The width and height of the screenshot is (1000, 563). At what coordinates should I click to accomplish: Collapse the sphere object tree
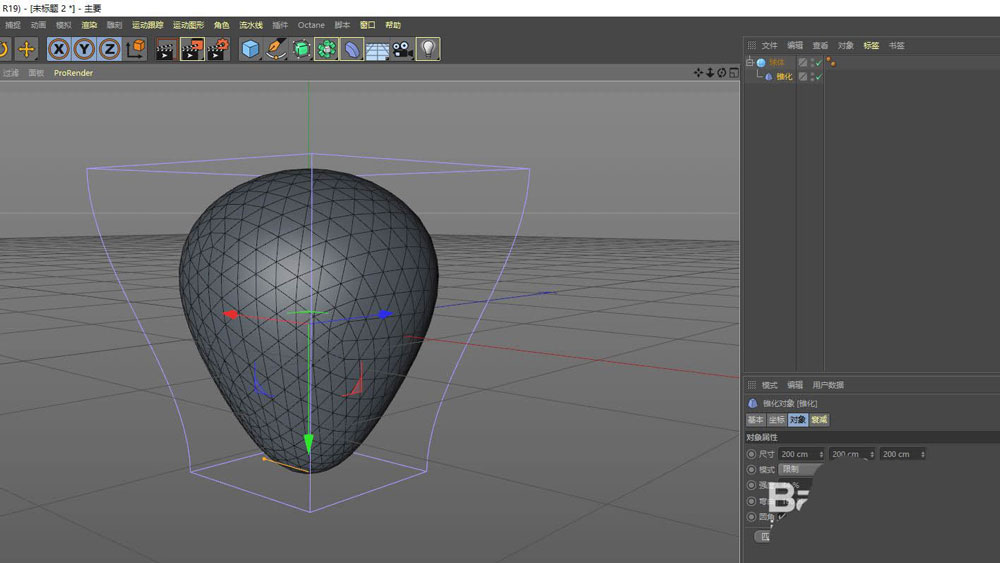tap(749, 62)
